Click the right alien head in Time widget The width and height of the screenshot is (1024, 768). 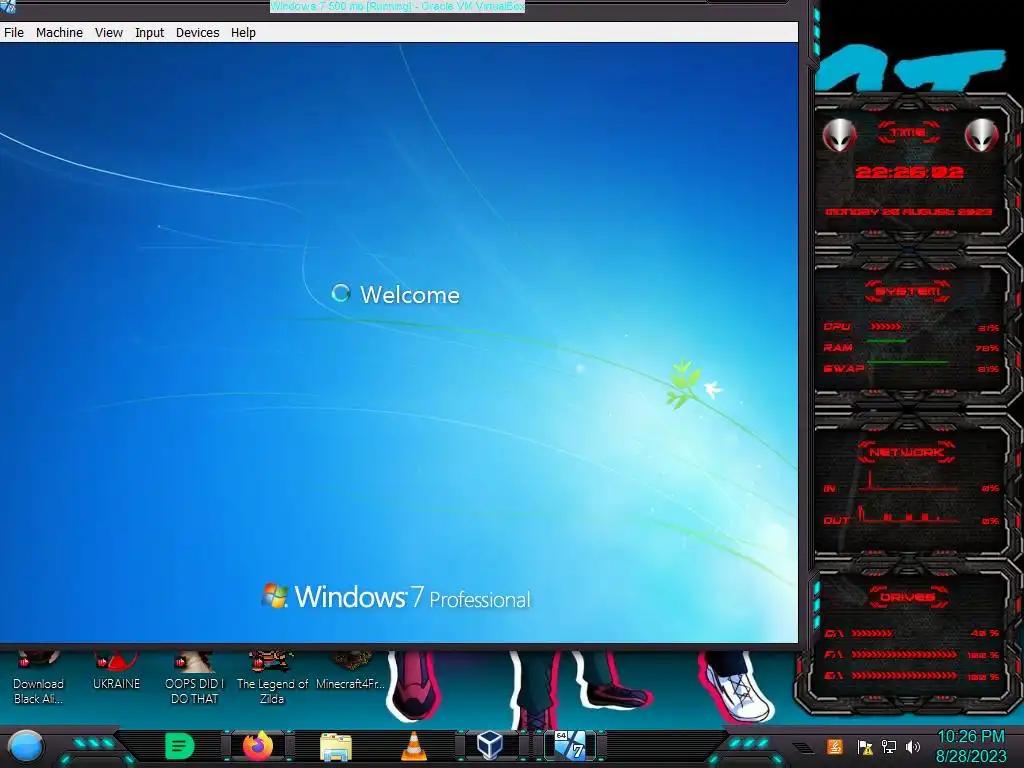pos(982,135)
